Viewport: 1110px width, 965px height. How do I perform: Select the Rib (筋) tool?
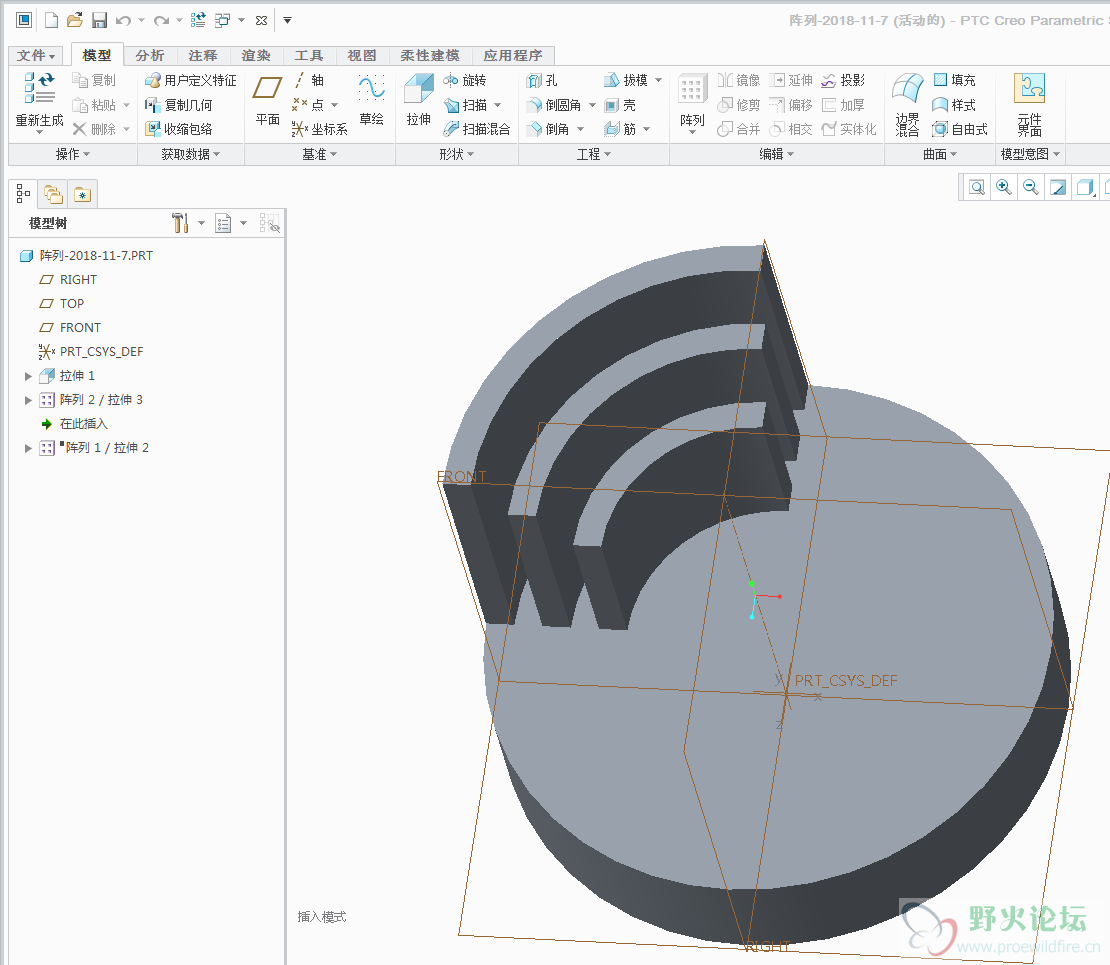pos(620,129)
